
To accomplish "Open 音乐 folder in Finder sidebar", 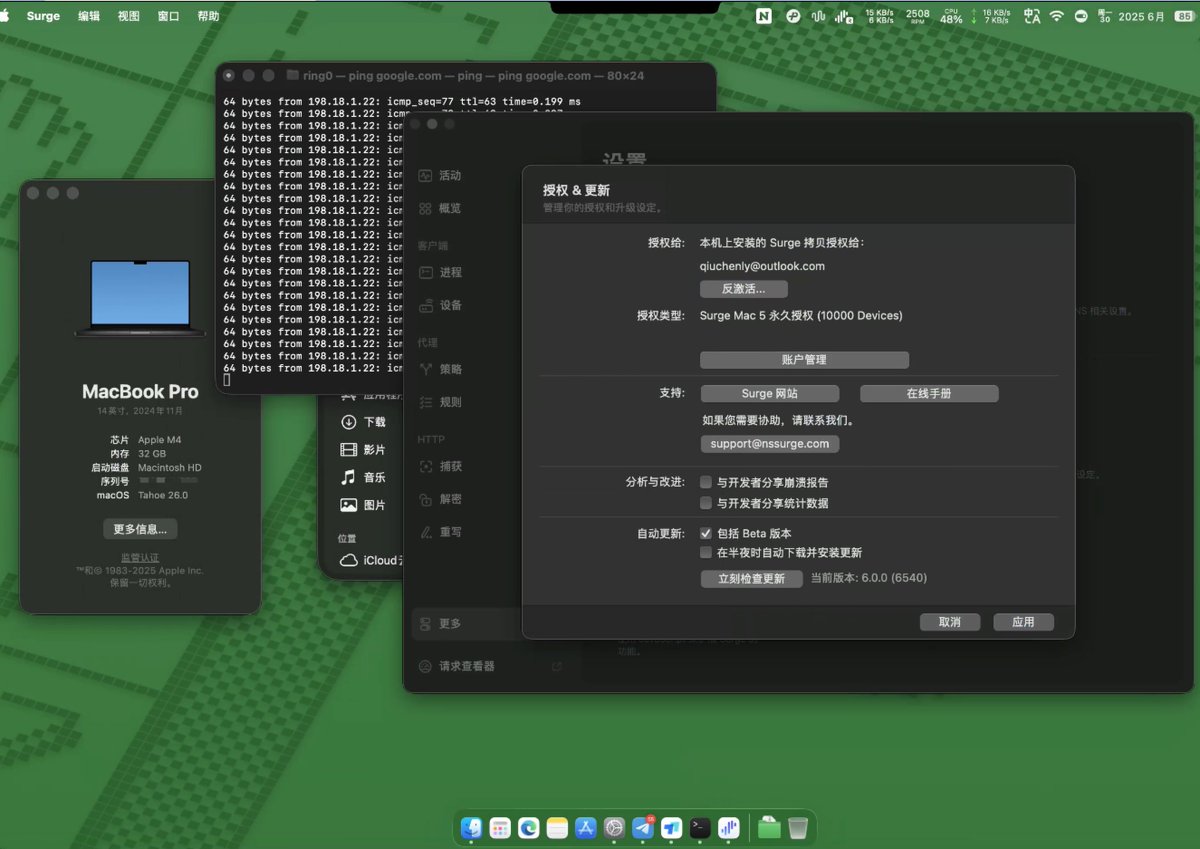I will tap(363, 477).
